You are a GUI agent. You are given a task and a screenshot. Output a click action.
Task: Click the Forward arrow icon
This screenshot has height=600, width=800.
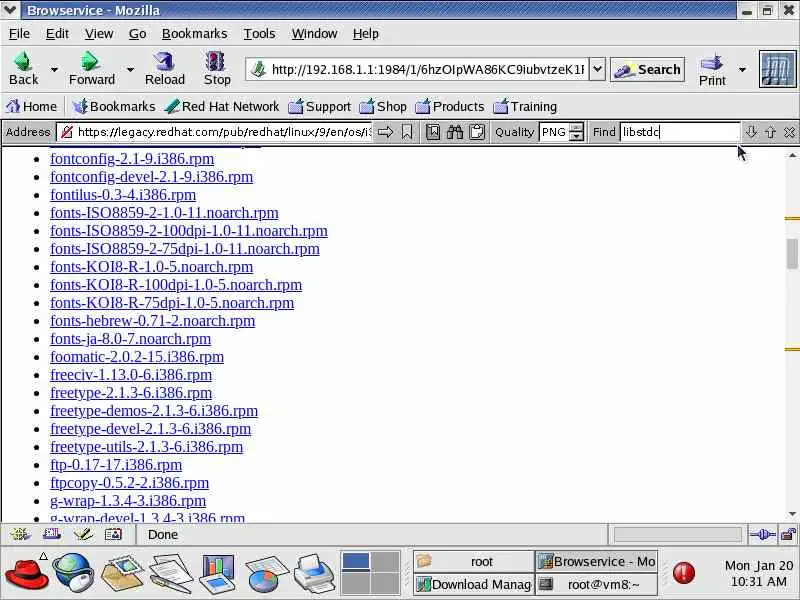tap(90, 61)
